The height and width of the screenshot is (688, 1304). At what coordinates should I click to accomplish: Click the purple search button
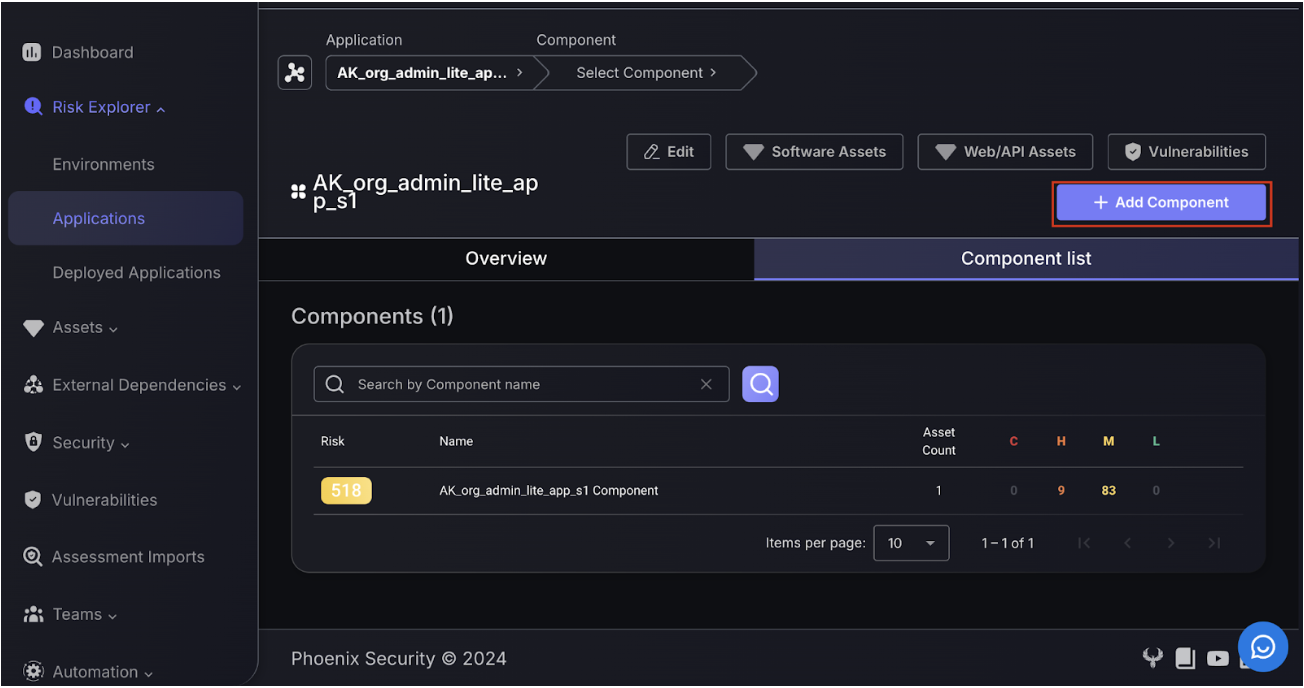coord(760,384)
